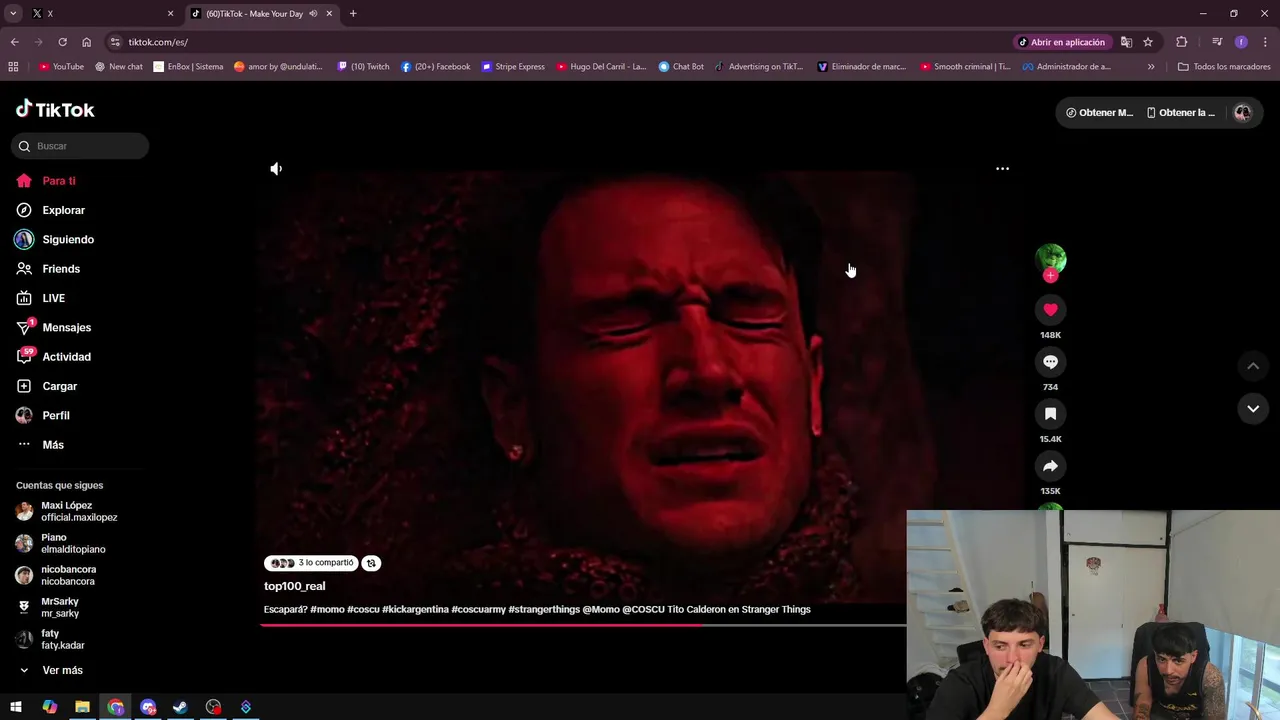The width and height of the screenshot is (1280, 720).
Task: Open the browser home page
Action: (x=87, y=42)
